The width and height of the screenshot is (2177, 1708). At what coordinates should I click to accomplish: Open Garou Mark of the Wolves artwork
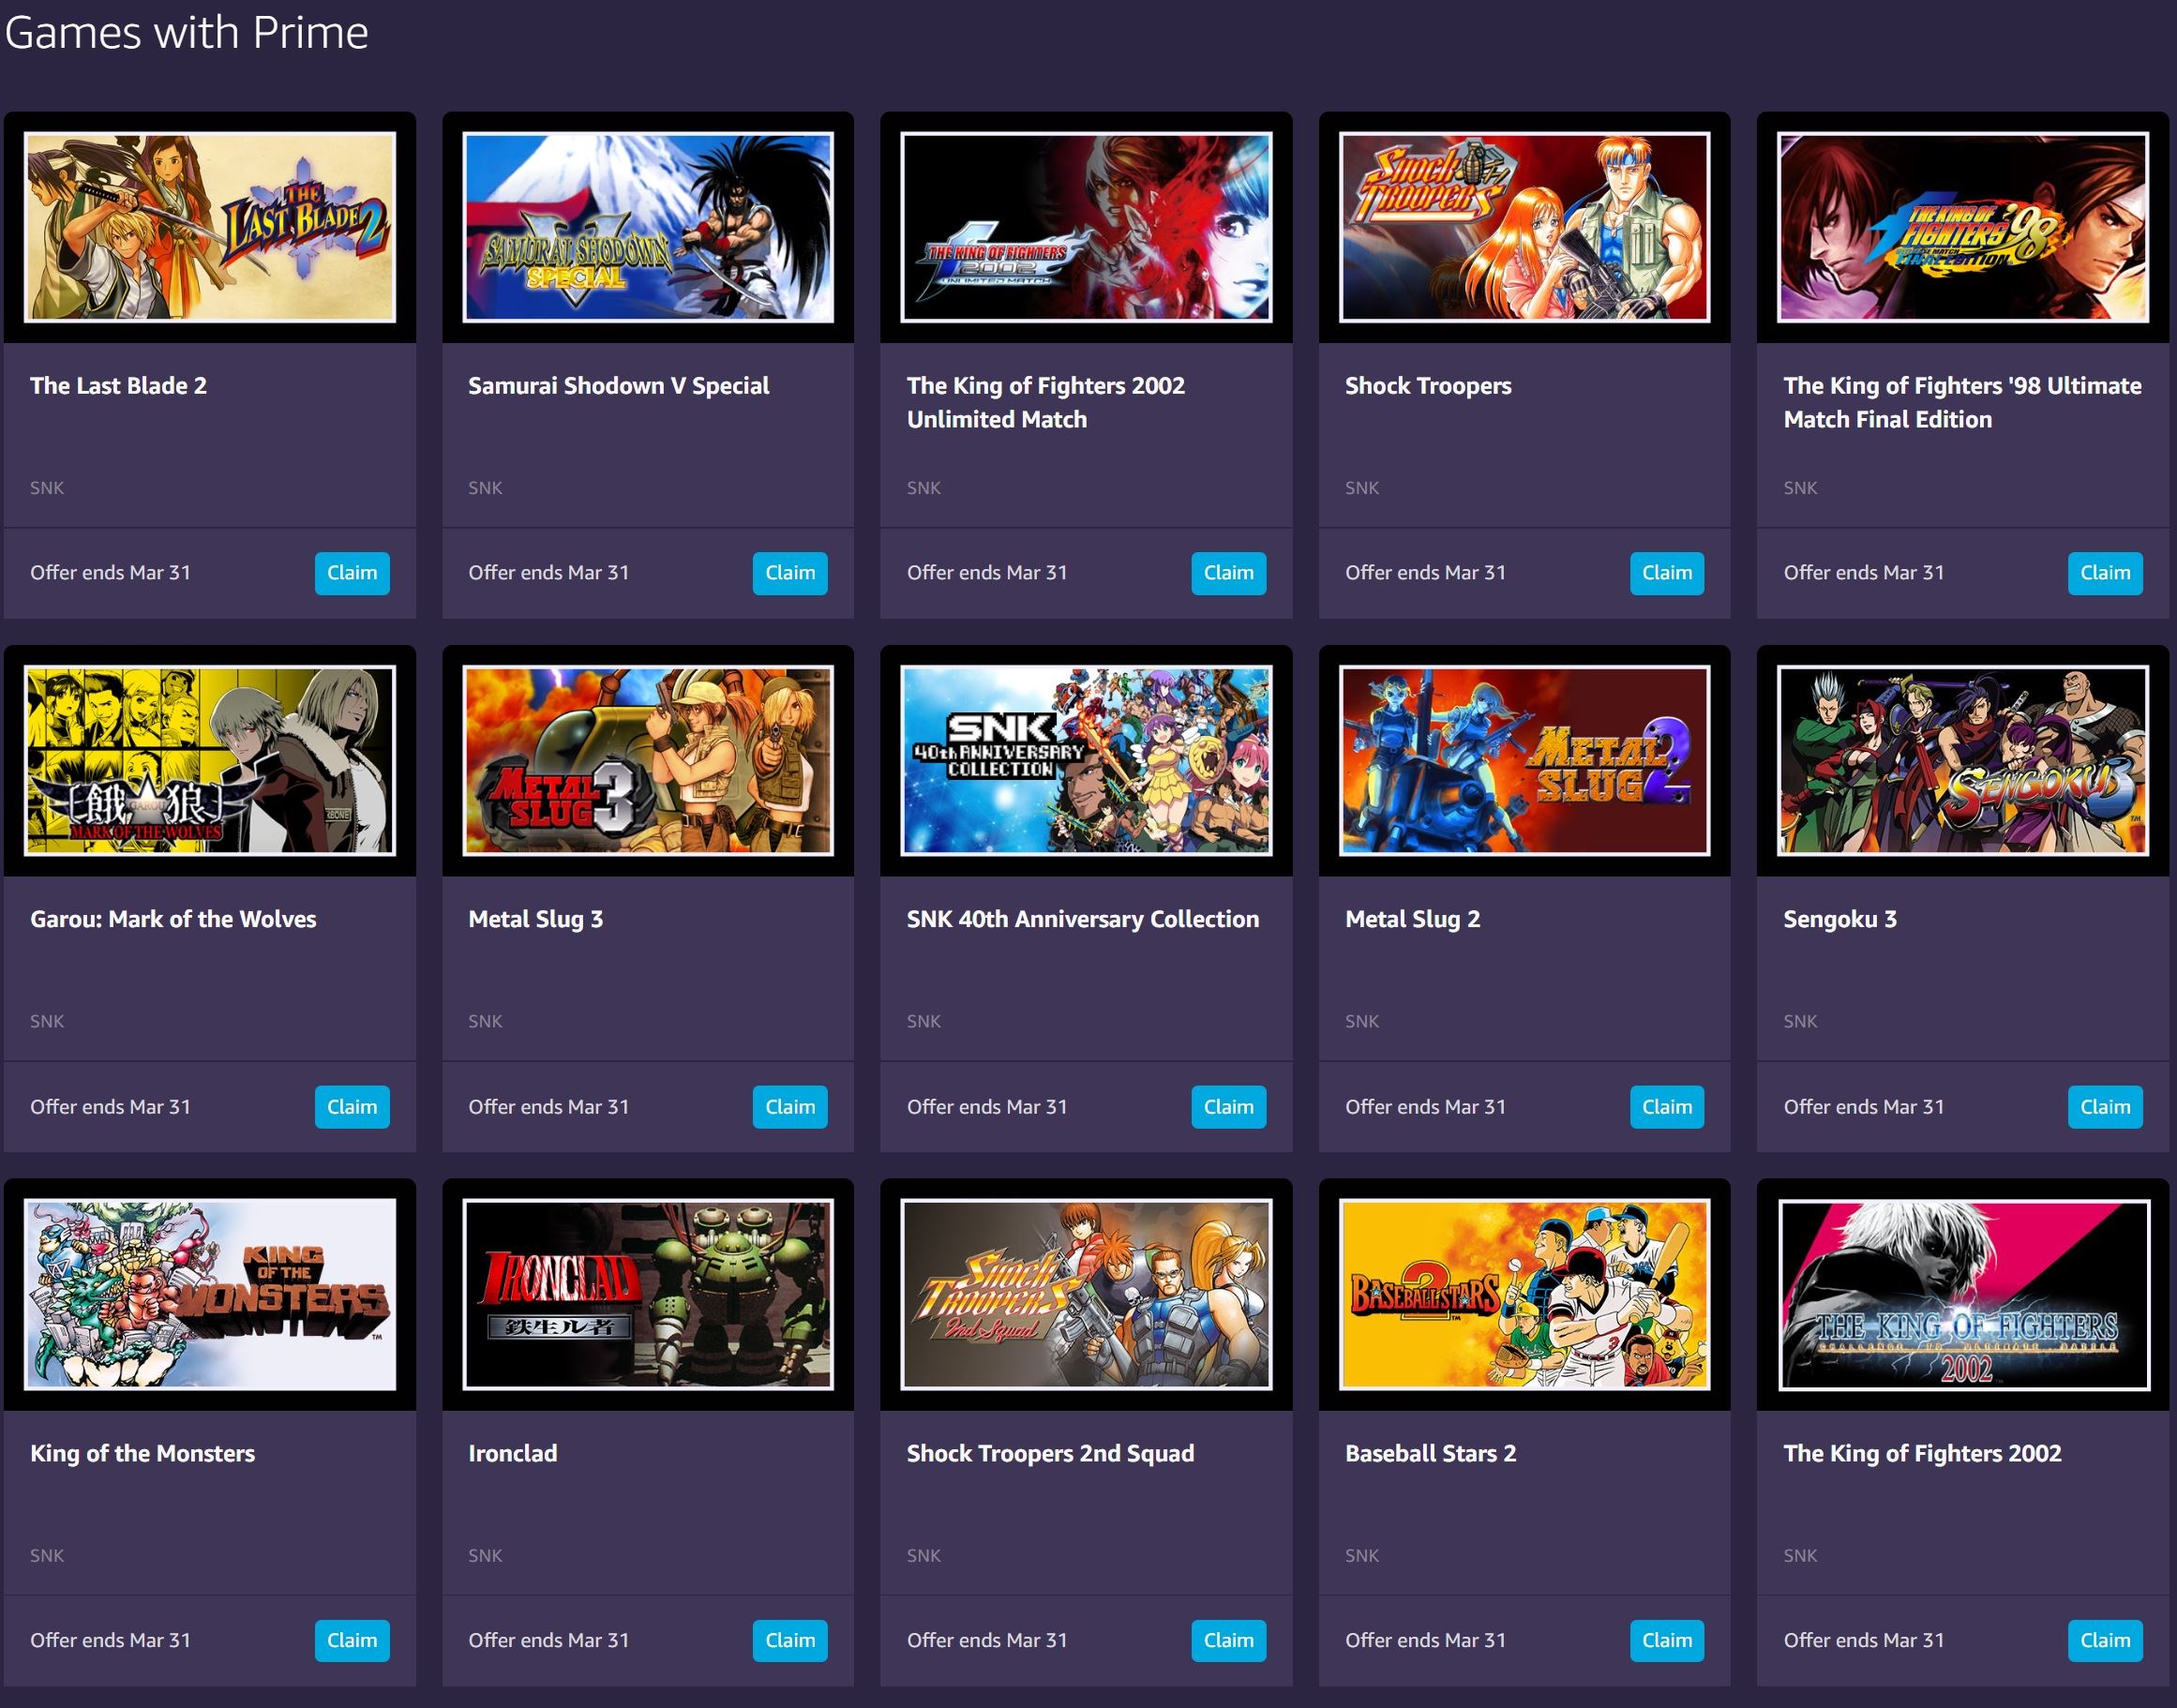210,761
